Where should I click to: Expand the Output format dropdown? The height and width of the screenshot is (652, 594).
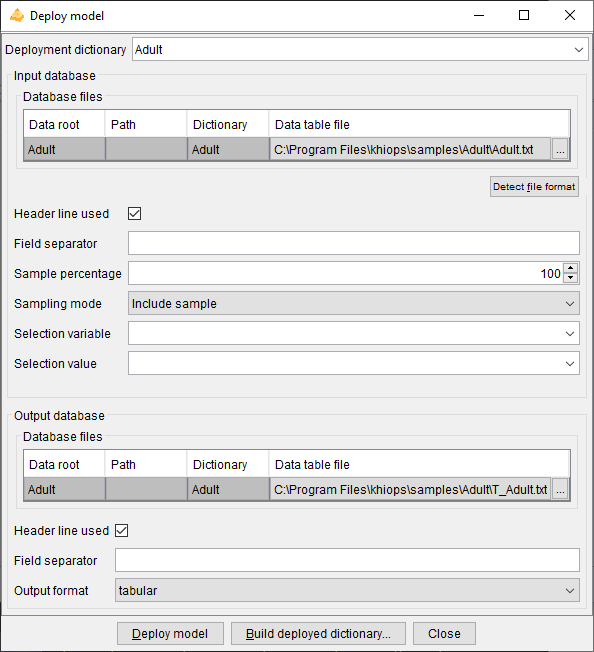pos(347,590)
